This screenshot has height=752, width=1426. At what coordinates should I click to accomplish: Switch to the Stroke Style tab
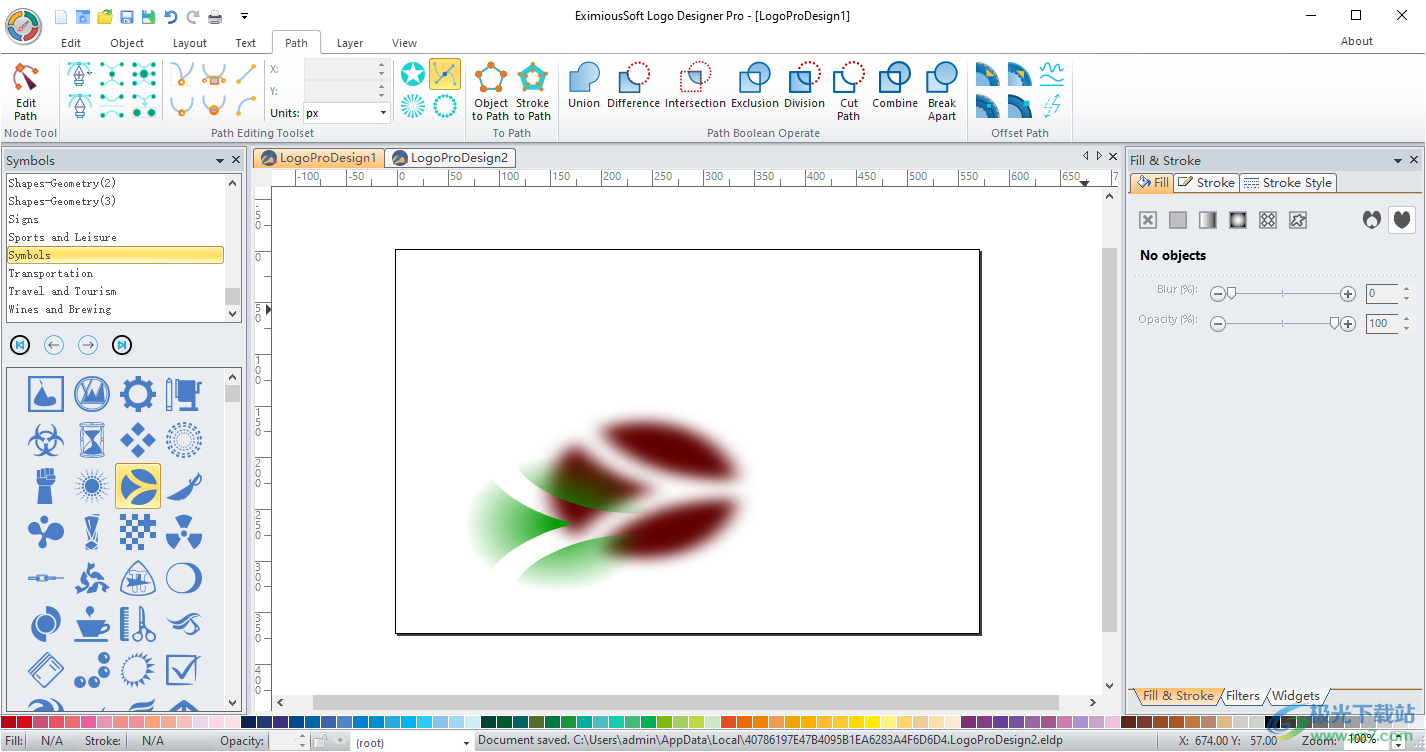1288,182
